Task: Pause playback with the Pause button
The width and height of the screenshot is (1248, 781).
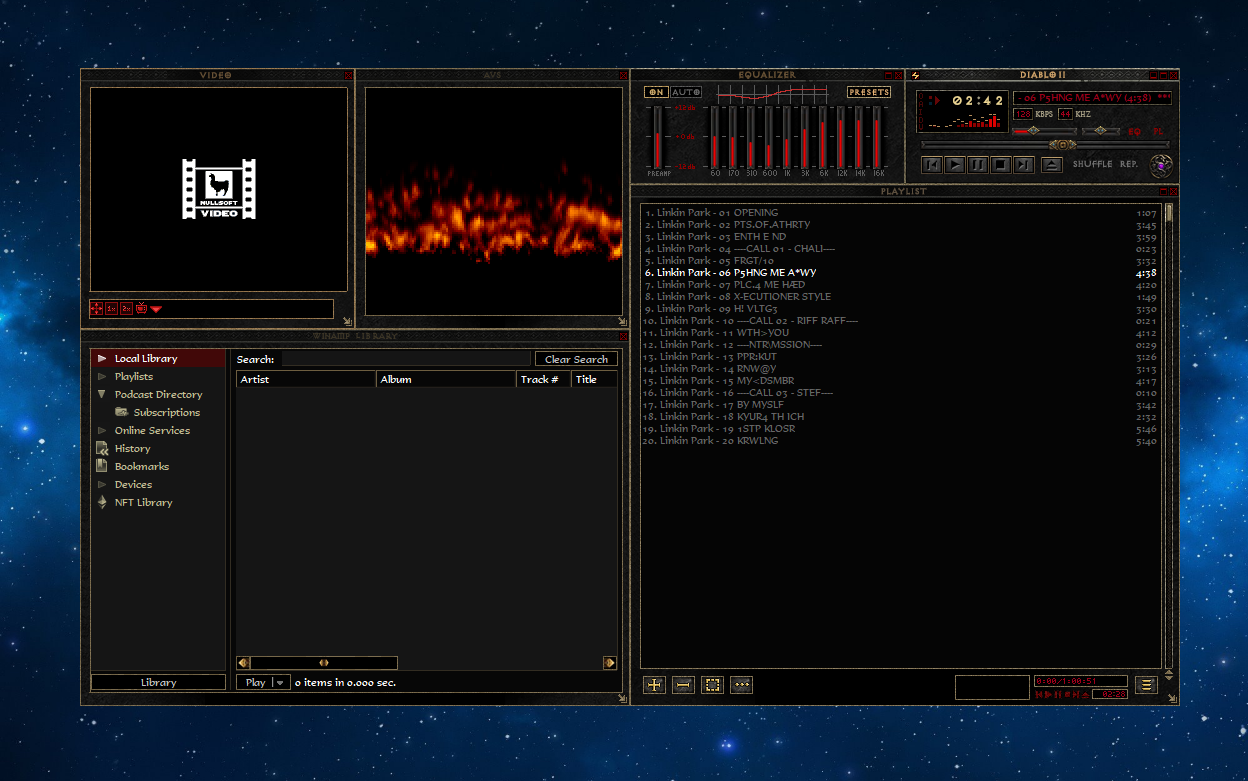Action: click(x=978, y=165)
